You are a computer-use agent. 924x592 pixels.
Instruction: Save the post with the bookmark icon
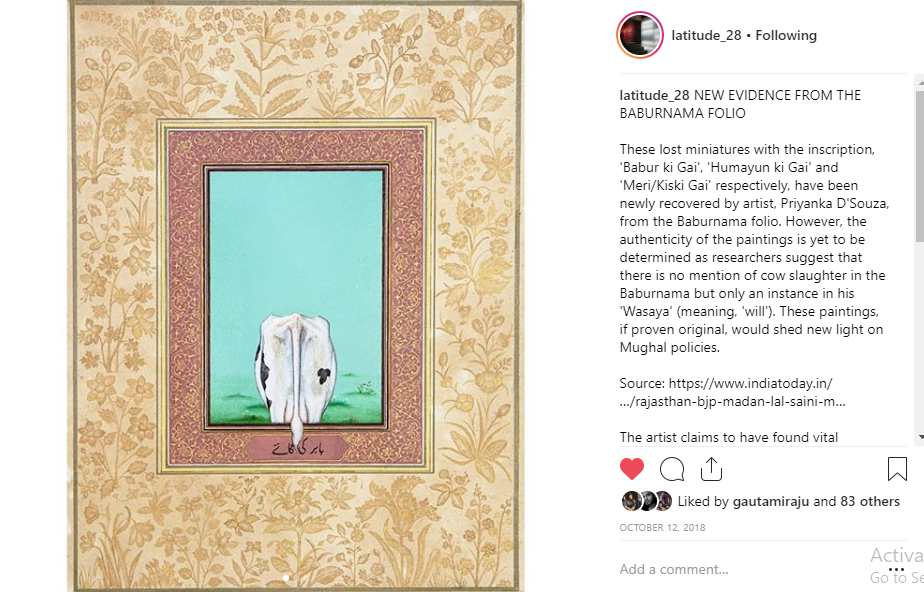[897, 469]
